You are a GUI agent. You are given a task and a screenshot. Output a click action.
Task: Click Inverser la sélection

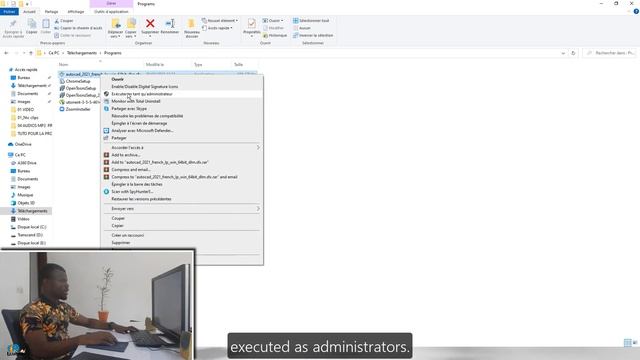pos(313,36)
